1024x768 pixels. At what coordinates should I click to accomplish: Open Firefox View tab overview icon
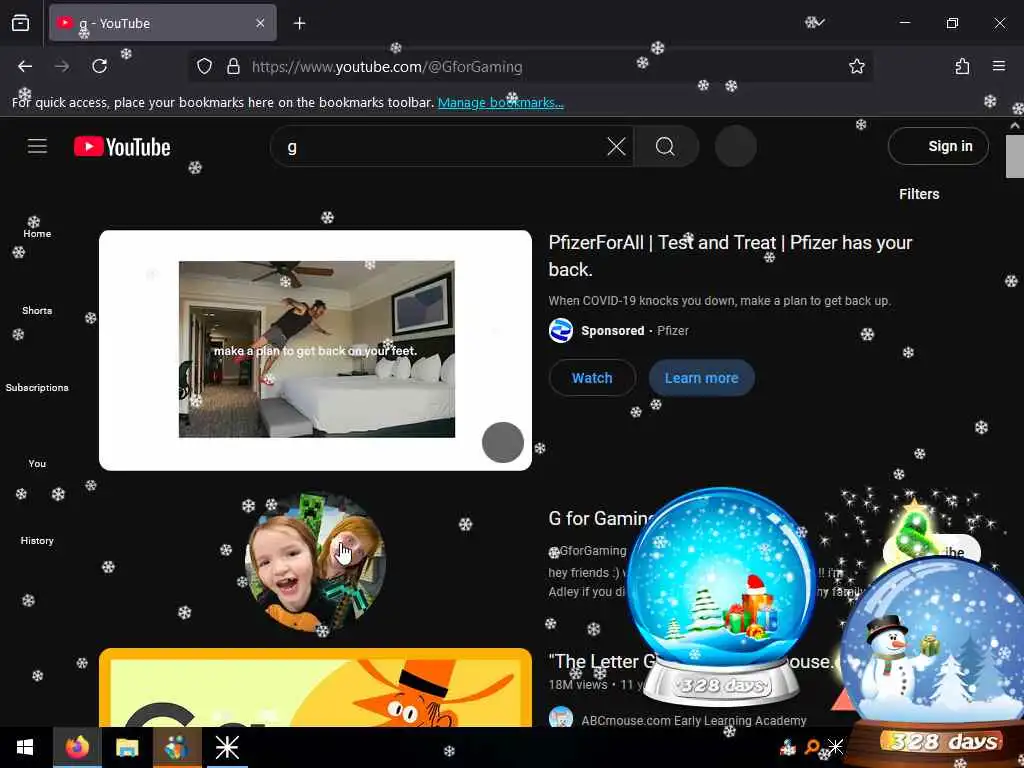tap(21, 24)
